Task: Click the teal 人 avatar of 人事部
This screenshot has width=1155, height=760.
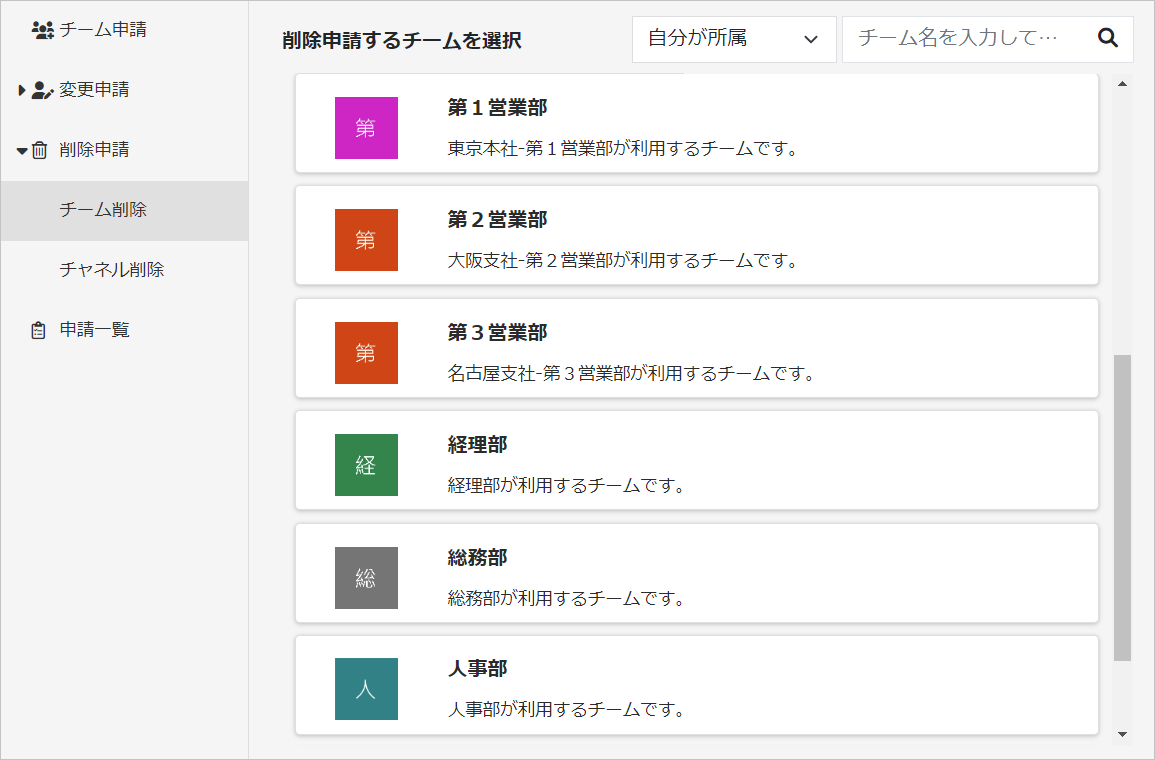Action: coord(366,689)
